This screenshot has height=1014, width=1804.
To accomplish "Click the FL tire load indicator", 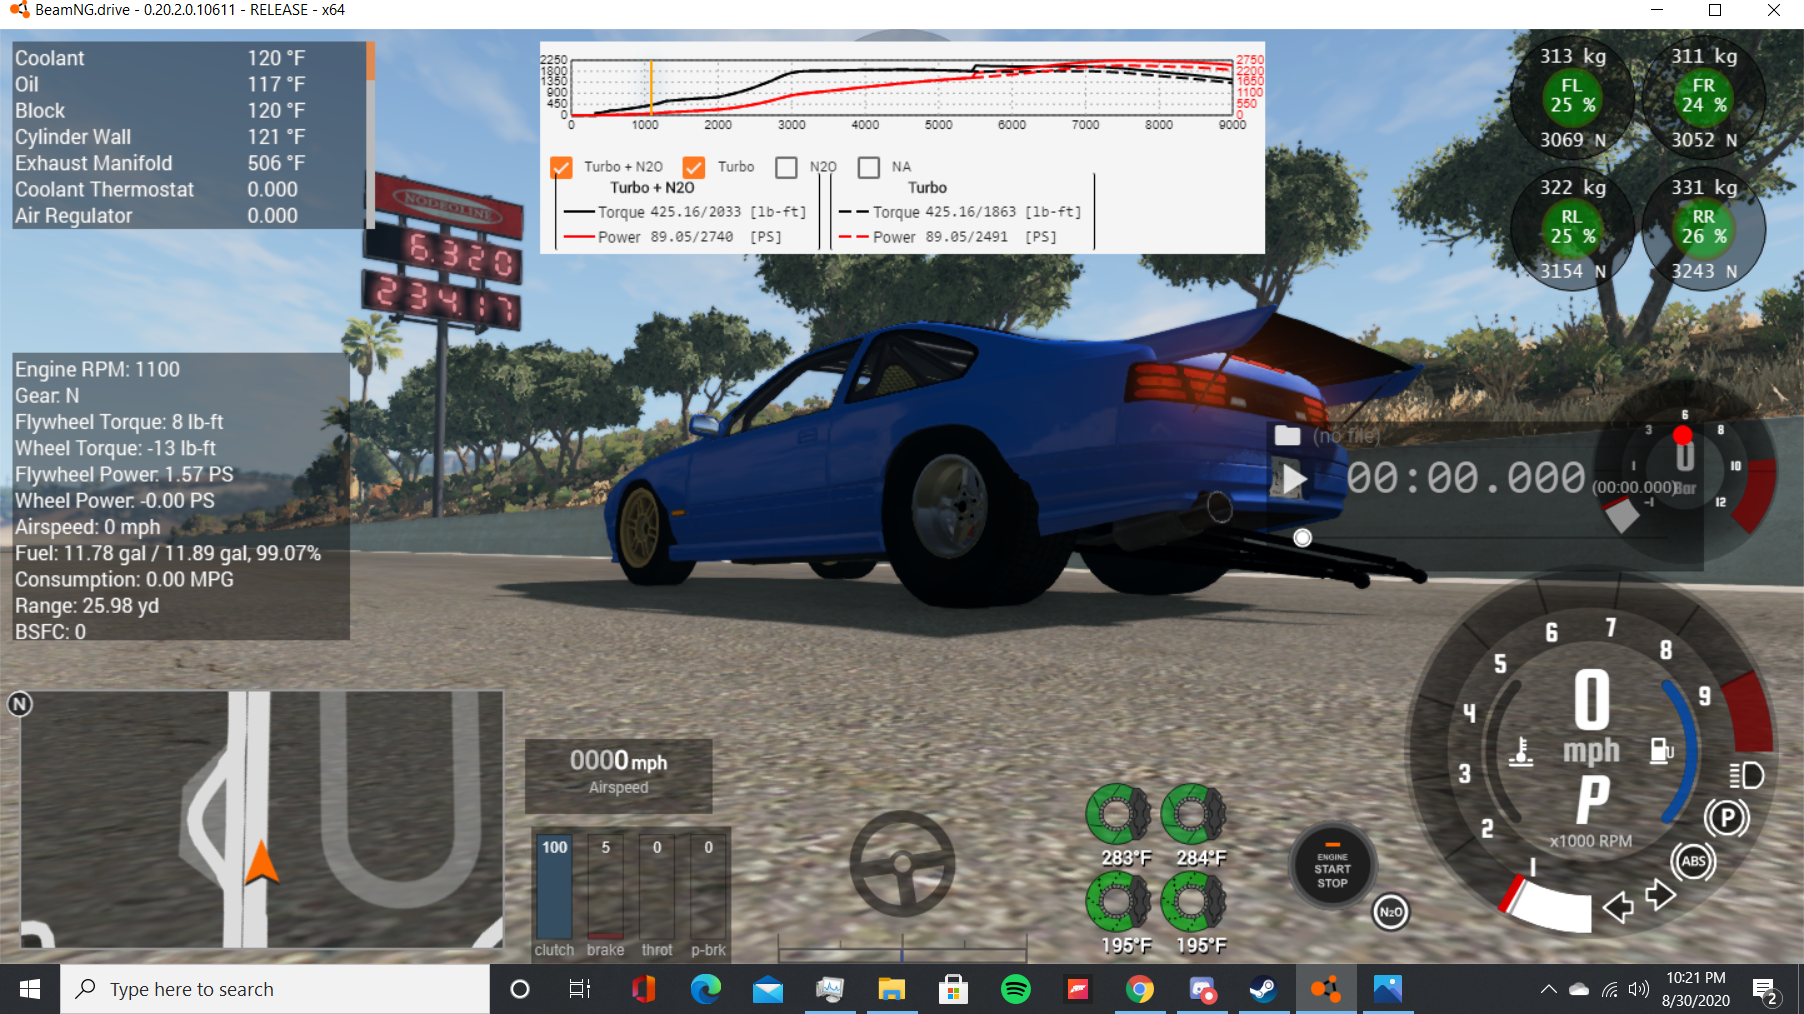I will pyautogui.click(x=1573, y=97).
